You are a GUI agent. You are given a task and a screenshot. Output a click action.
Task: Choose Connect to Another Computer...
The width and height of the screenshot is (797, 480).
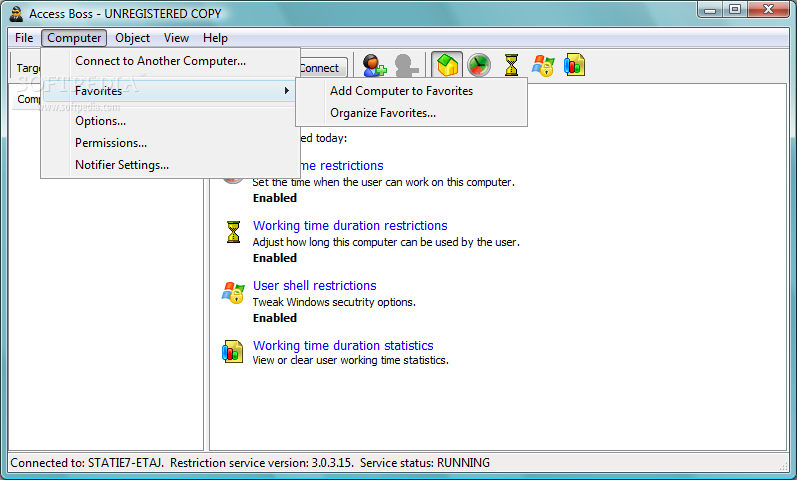tap(171, 61)
